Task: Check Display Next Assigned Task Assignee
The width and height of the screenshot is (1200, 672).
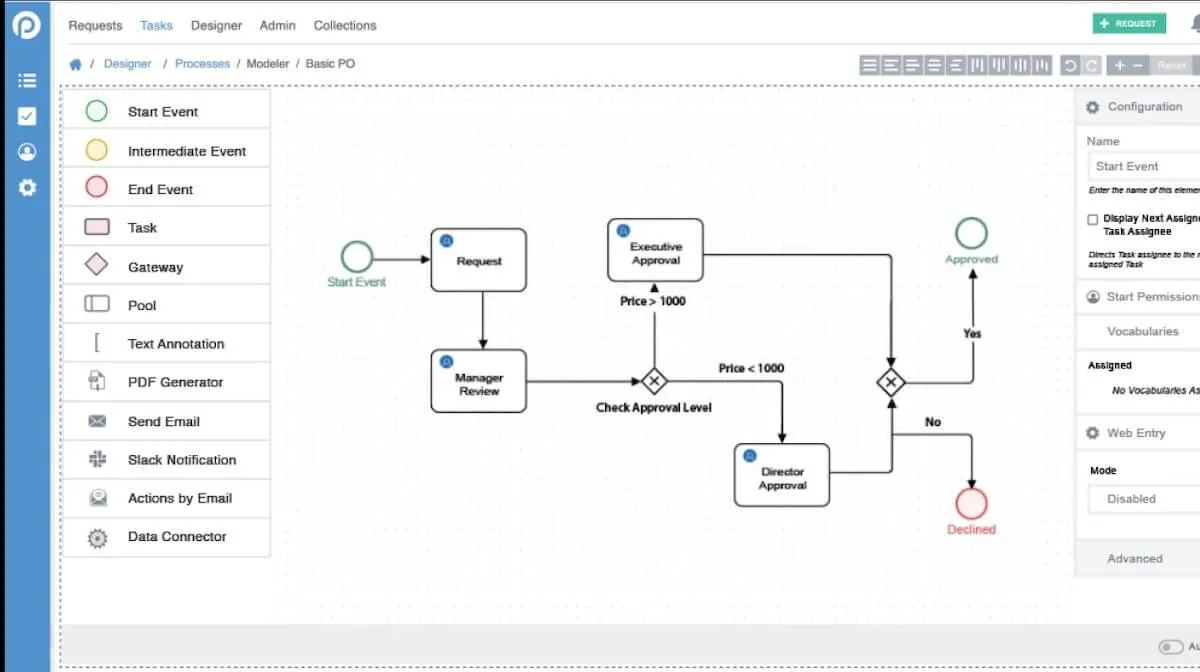Action: (1093, 219)
